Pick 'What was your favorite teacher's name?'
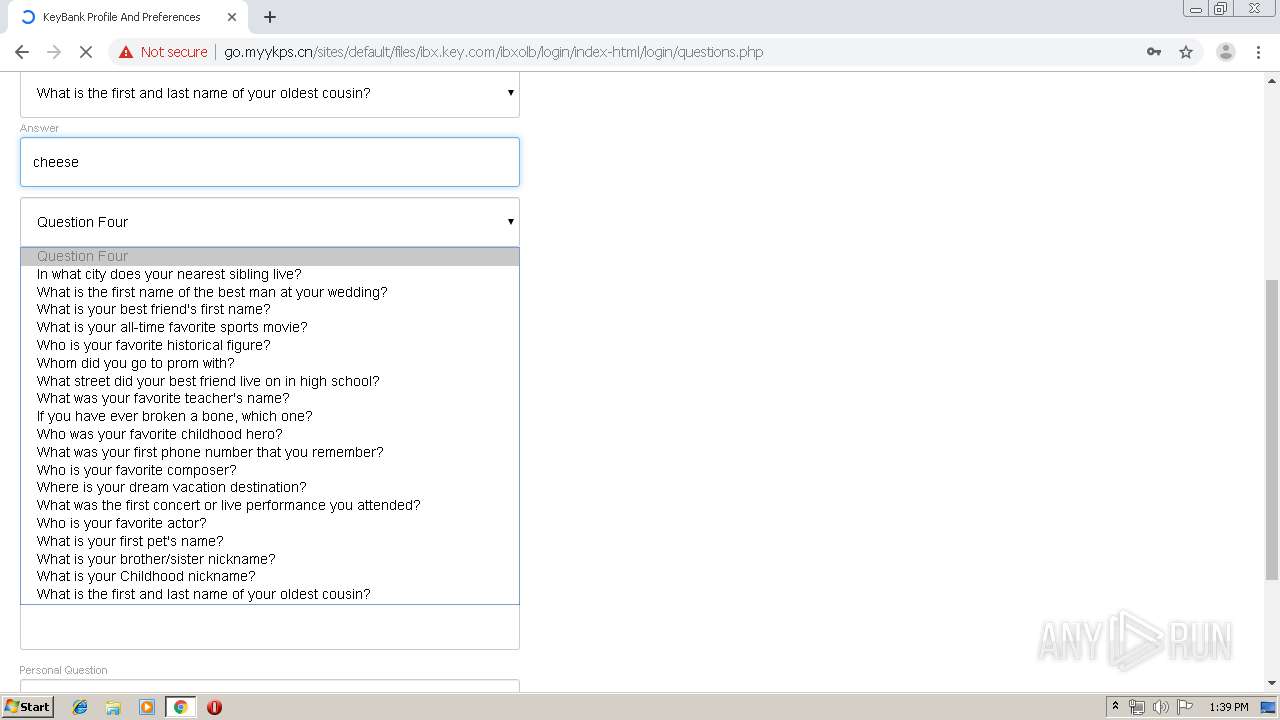 click(270, 398)
